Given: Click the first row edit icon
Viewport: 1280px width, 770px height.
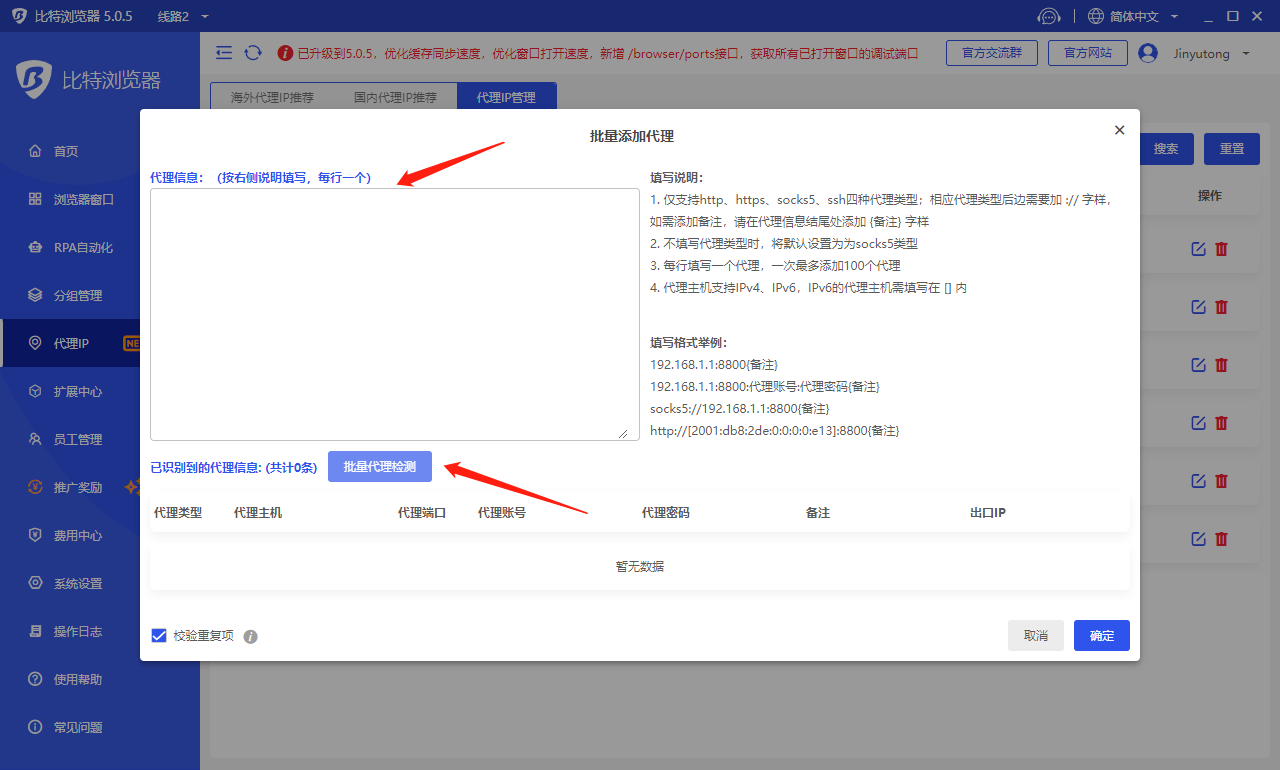Looking at the screenshot, I should (x=1198, y=249).
